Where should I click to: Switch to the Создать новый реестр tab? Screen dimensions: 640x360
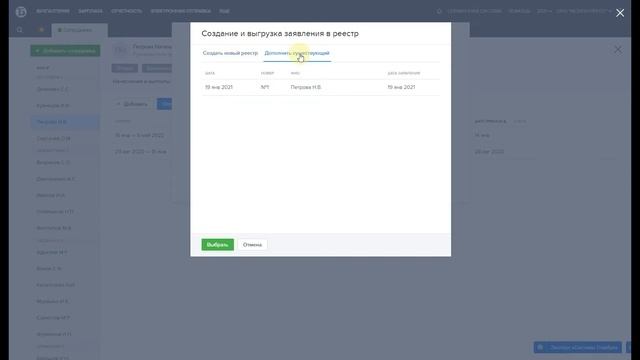(x=230, y=53)
